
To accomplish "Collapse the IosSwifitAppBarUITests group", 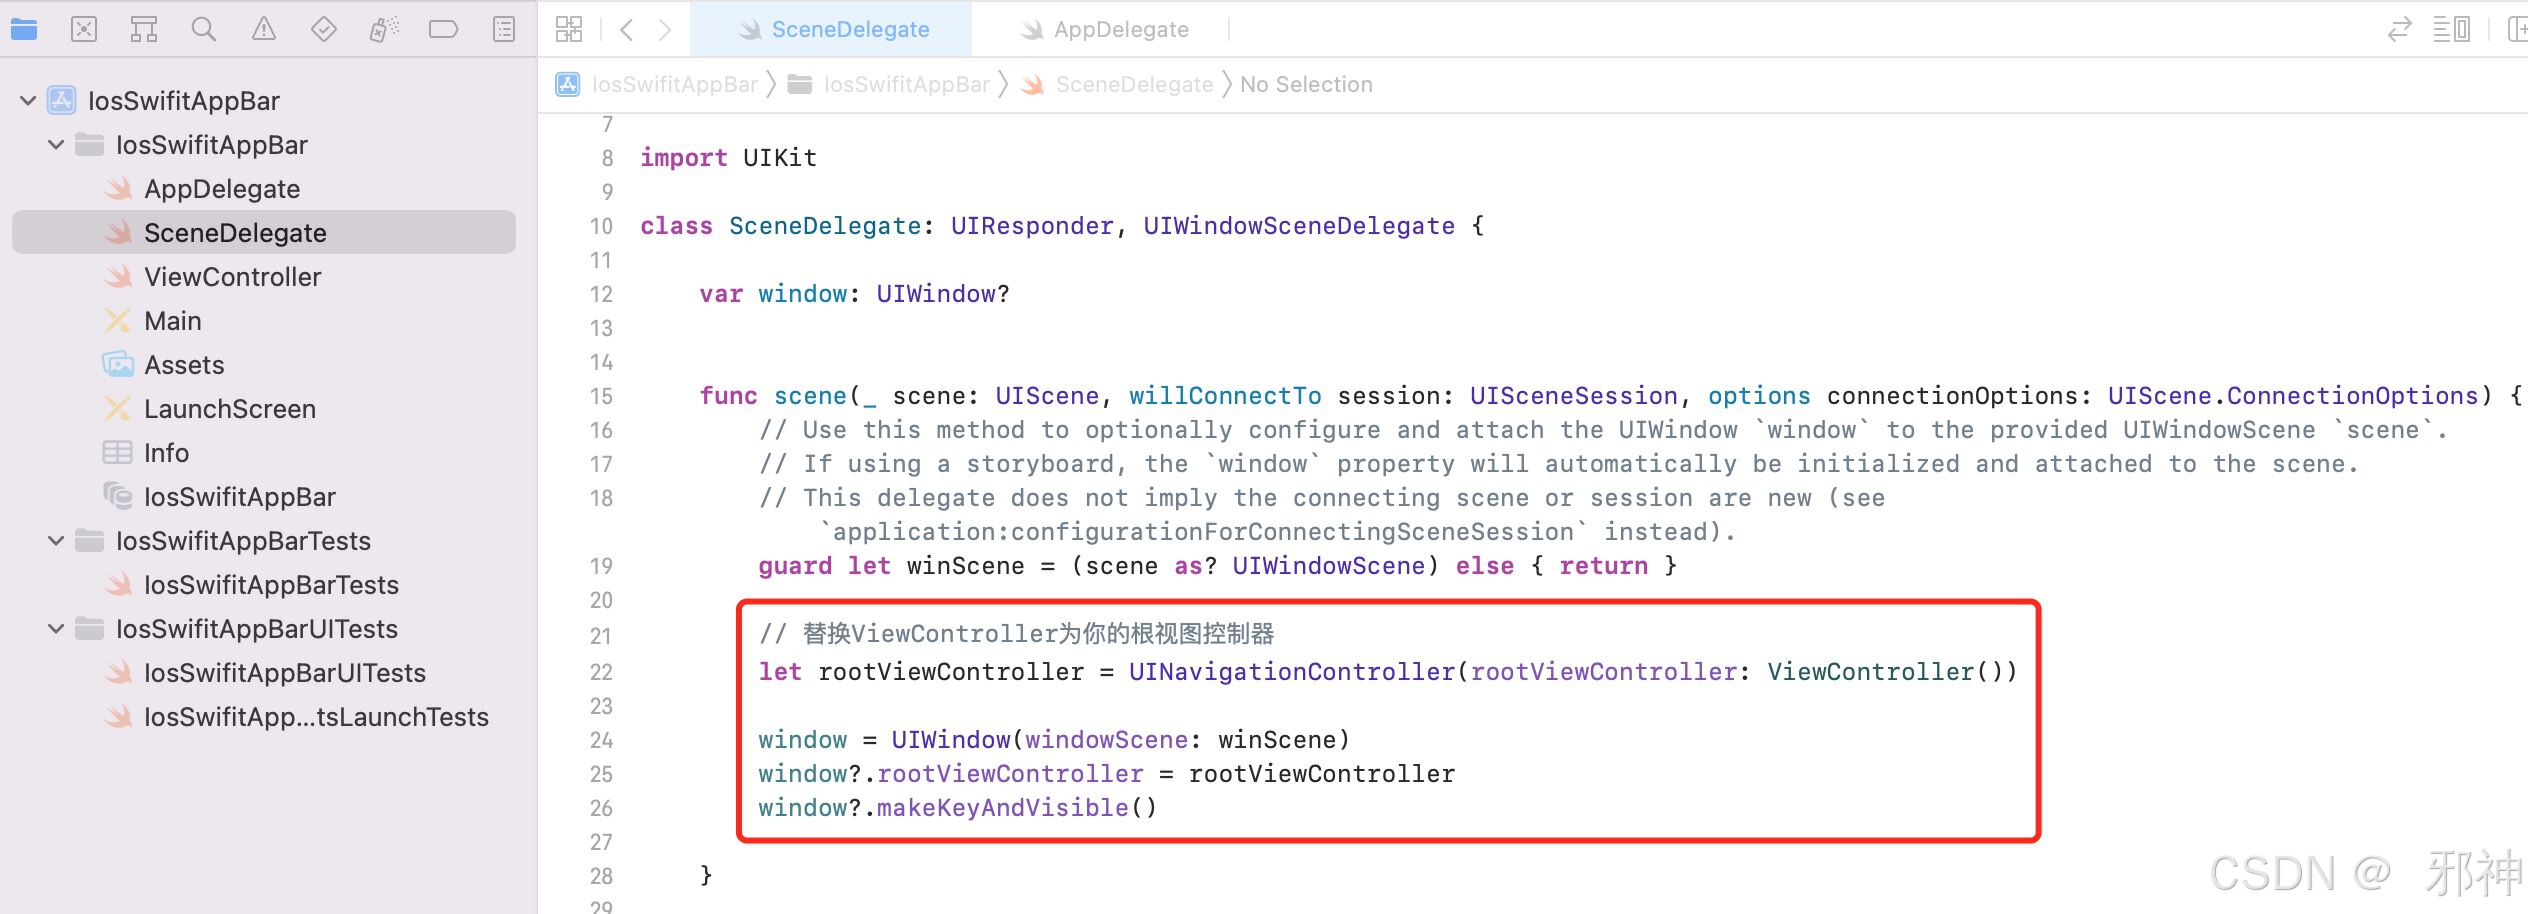I will (x=56, y=628).
